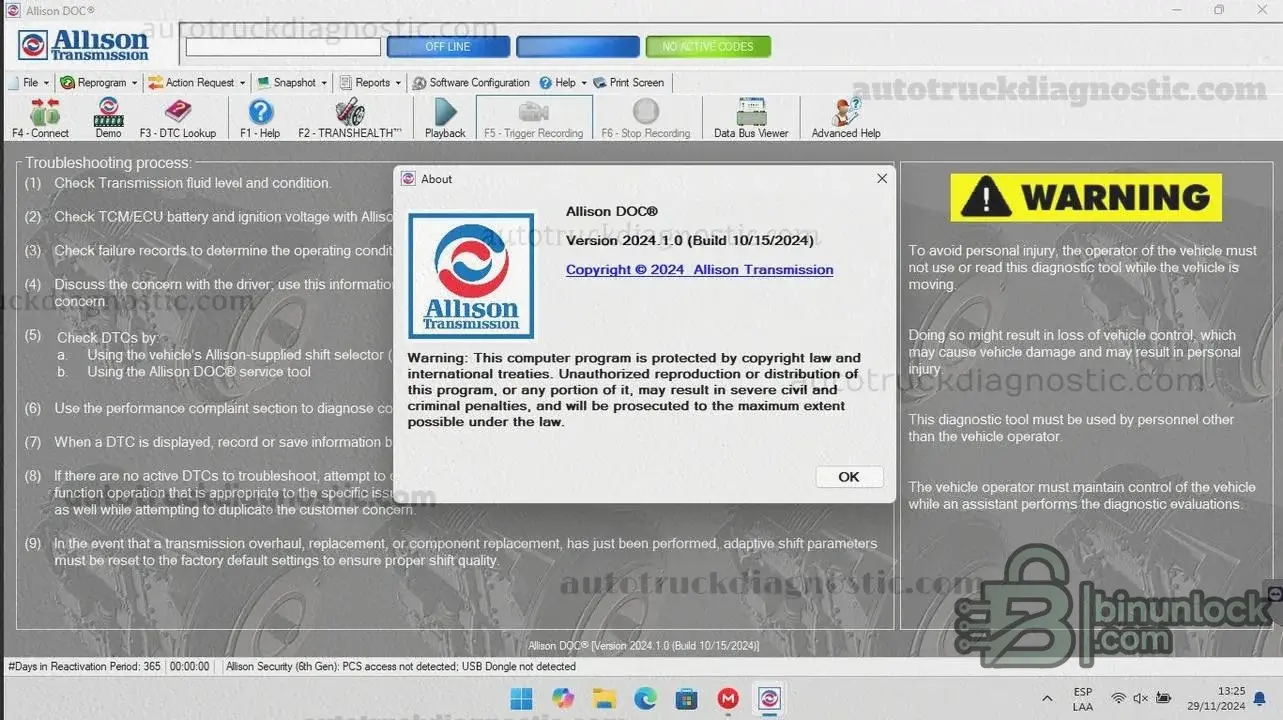Open Advanced Help from the toolbar
The height and width of the screenshot is (720, 1283).
pyautogui.click(x=846, y=118)
